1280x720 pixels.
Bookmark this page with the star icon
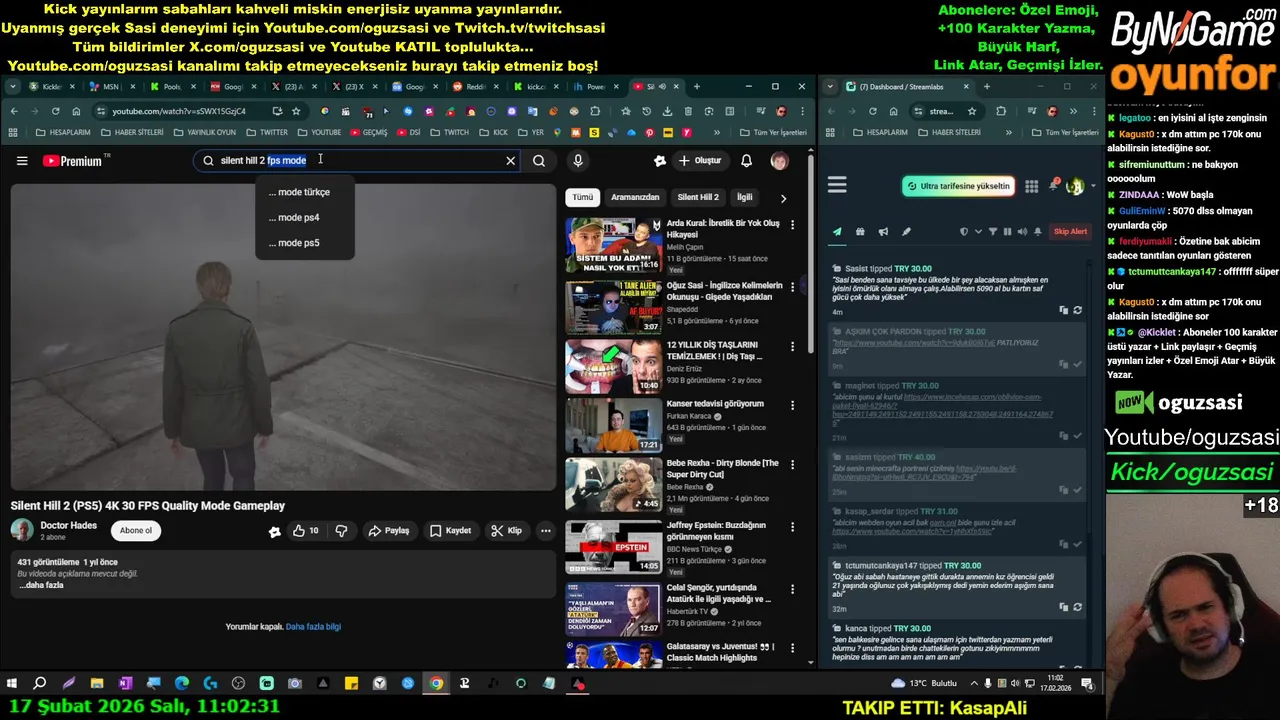click(296, 111)
